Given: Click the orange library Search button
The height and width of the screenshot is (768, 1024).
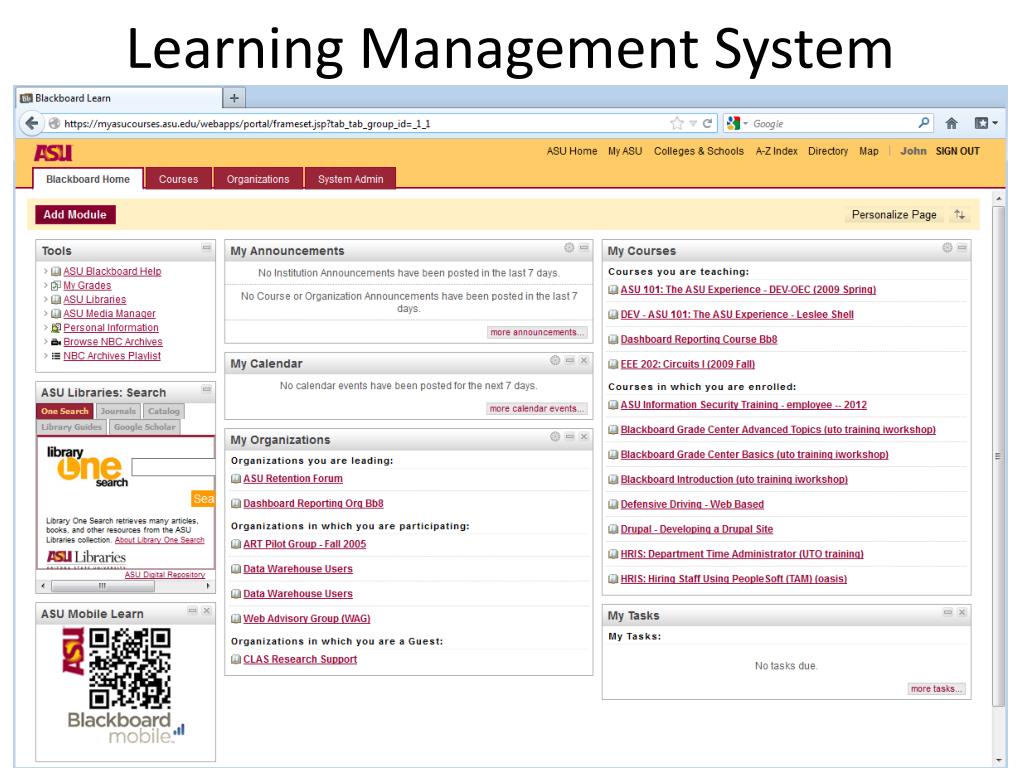Looking at the screenshot, I should pos(203,499).
